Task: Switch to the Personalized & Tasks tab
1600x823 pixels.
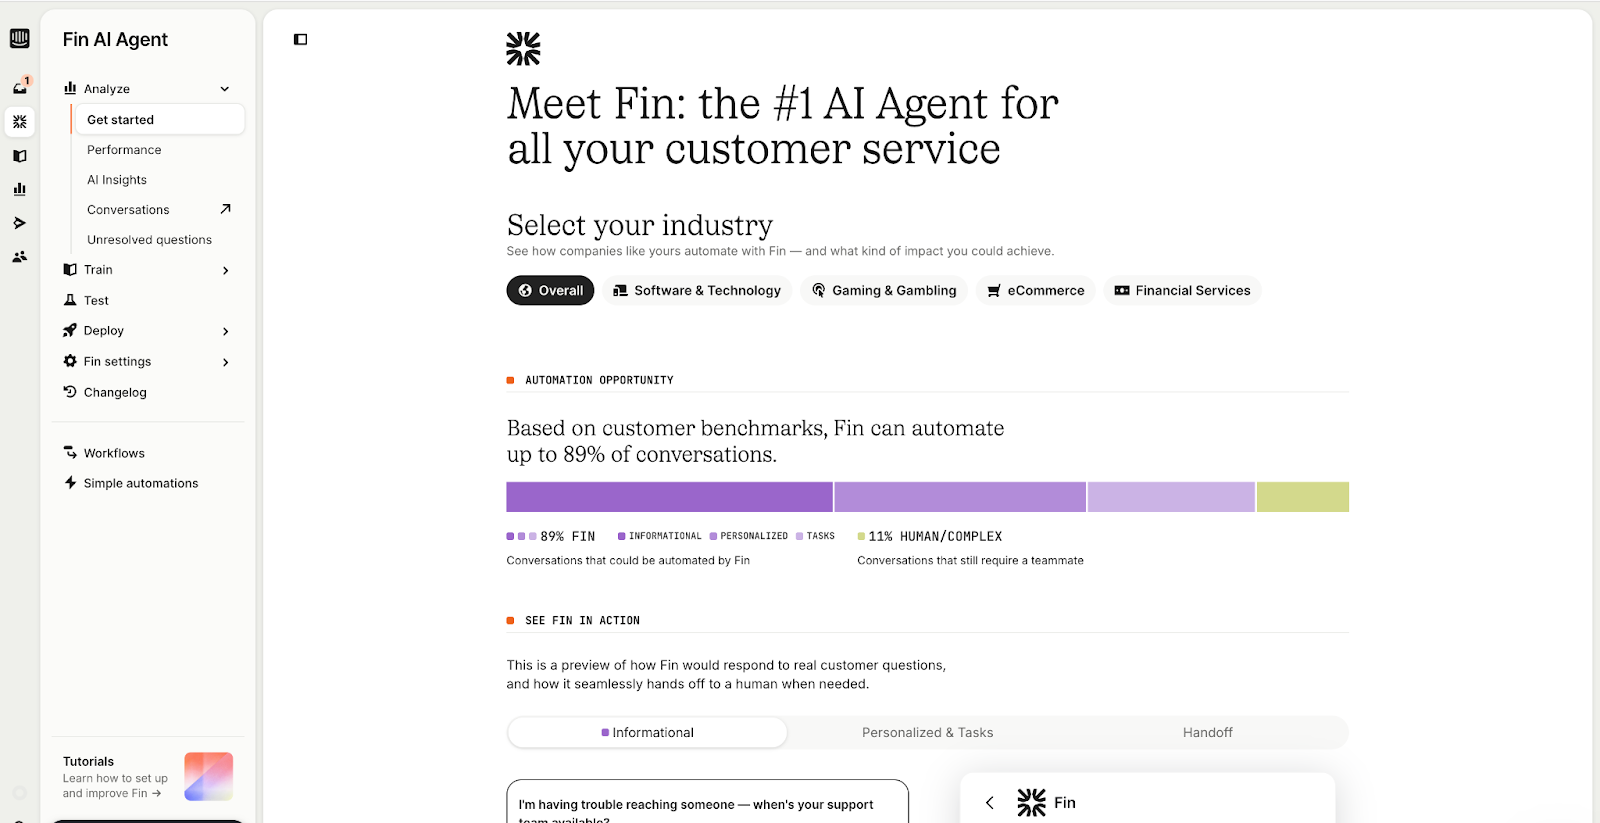Action: click(x=927, y=732)
